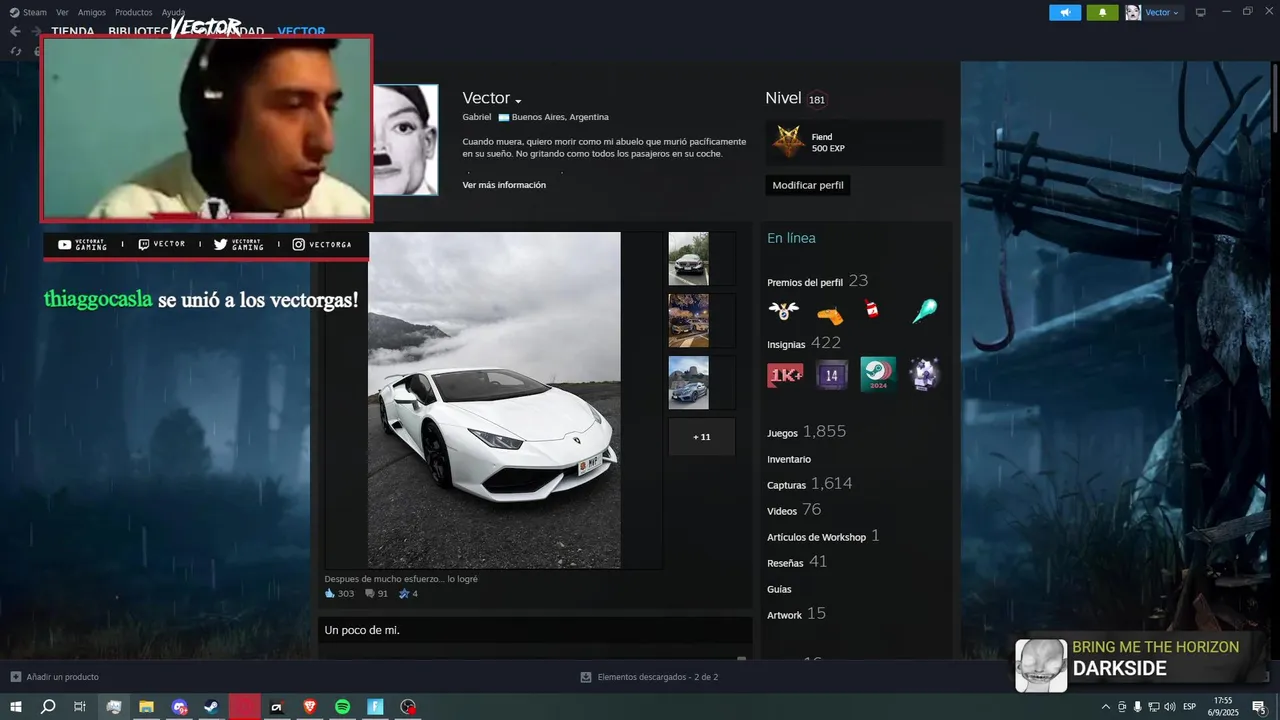The image size is (1280, 720).
Task: Switch to the TIENDA tab
Action: 73,31
